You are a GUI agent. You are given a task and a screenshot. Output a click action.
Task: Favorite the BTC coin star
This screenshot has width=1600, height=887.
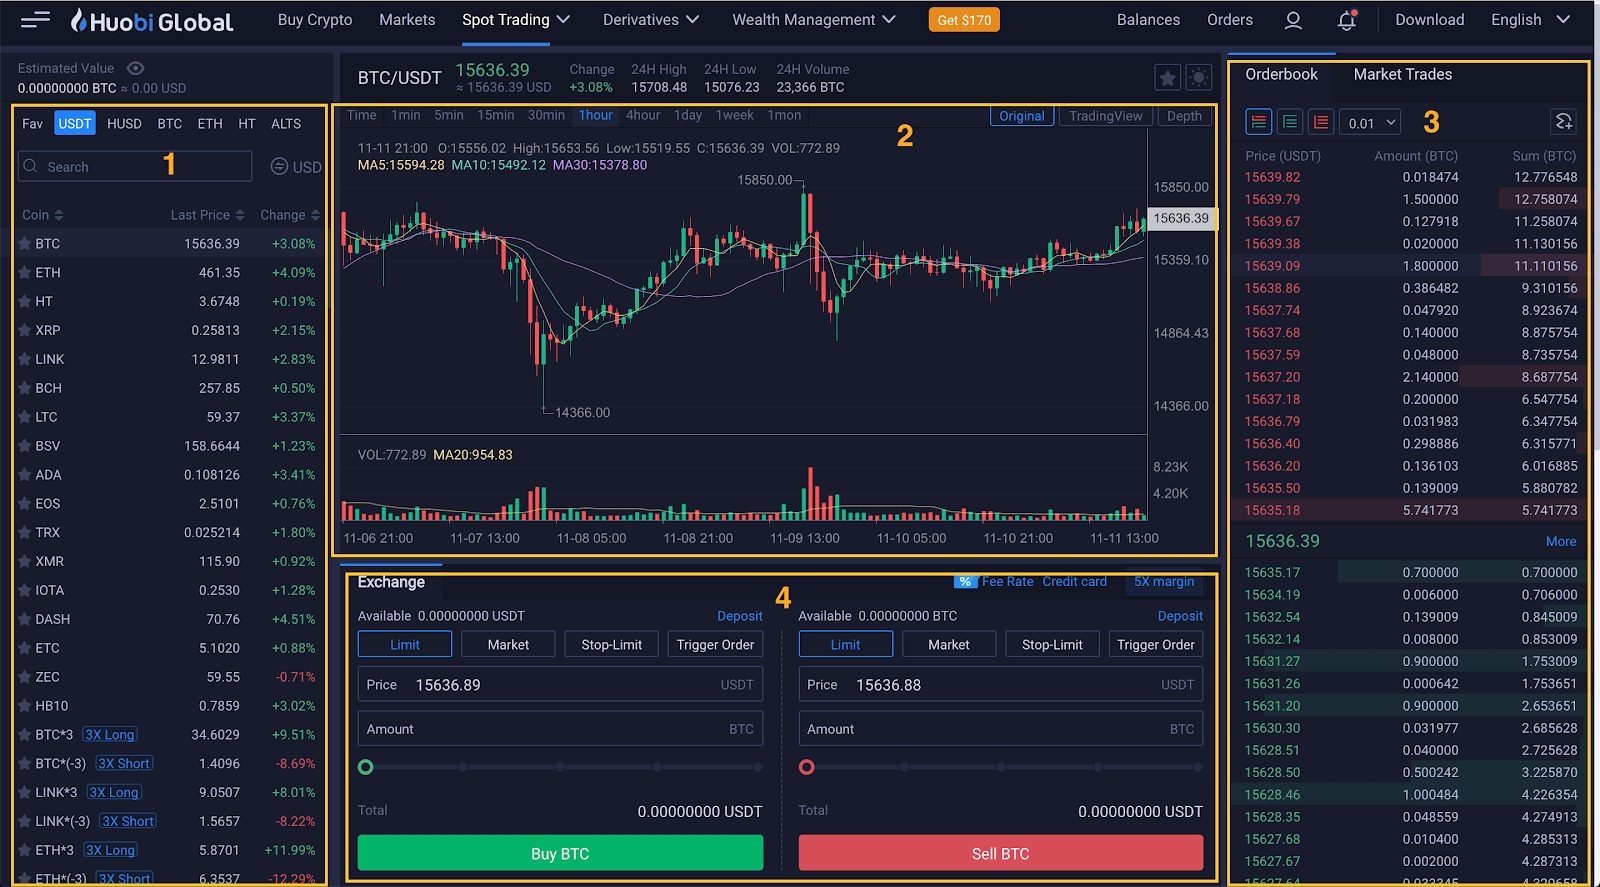pos(25,243)
